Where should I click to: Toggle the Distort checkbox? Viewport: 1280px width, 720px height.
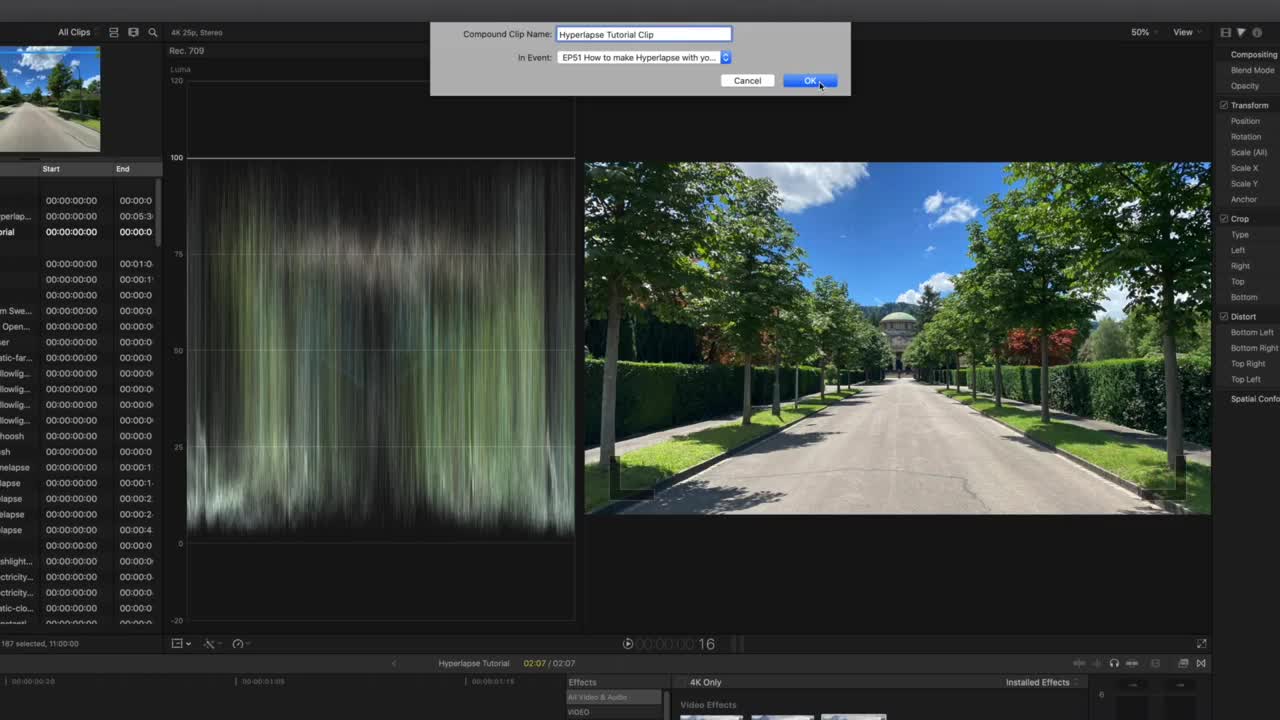(1224, 316)
